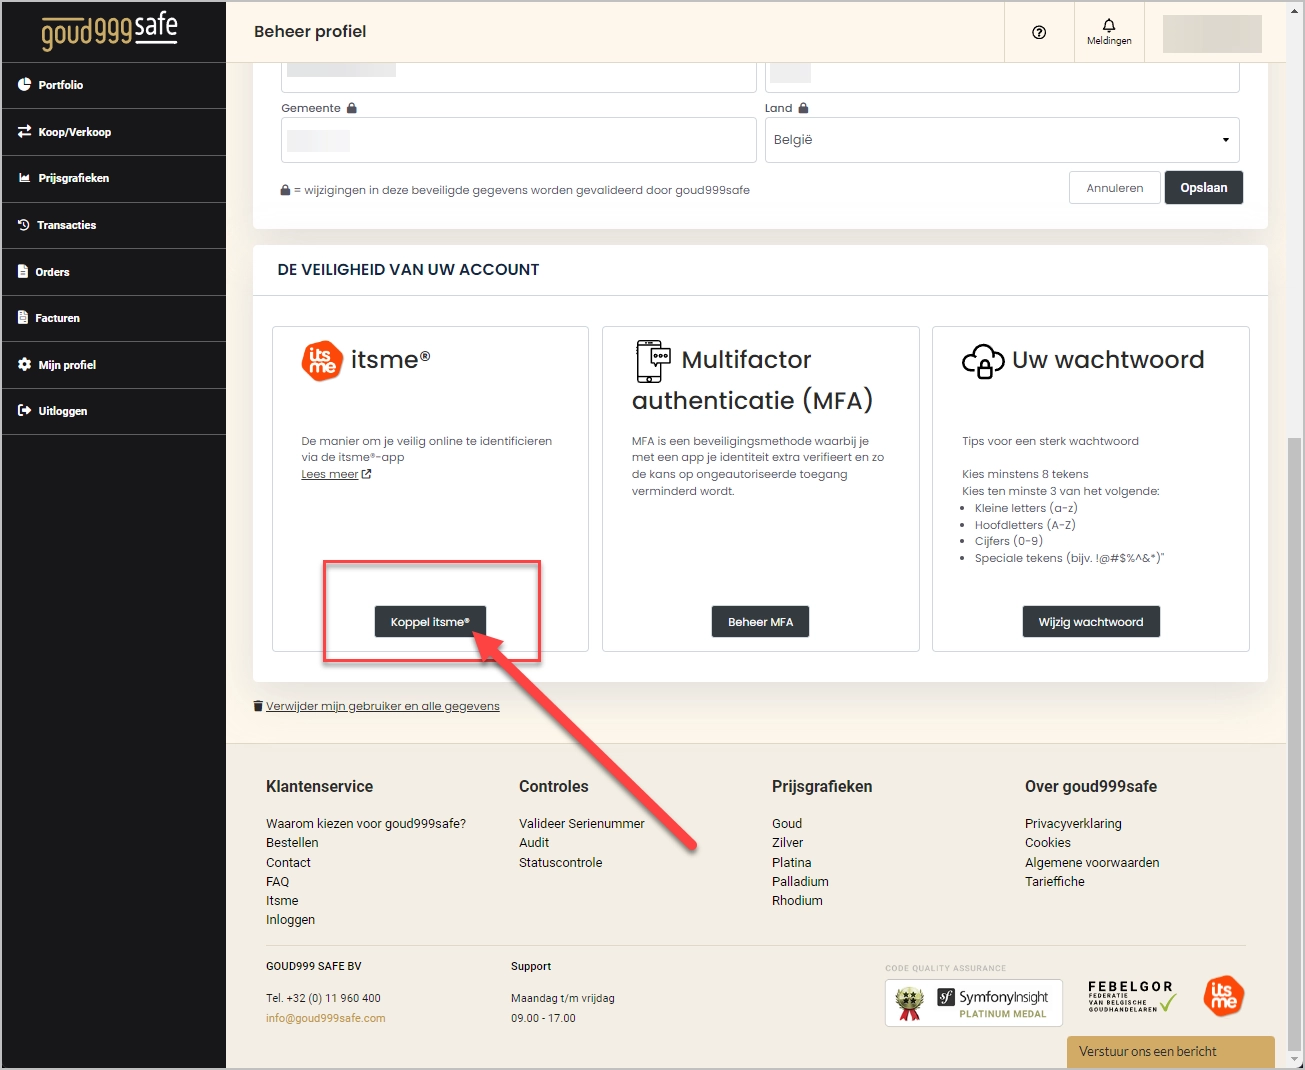Viewport: 1305px width, 1070px height.
Task: Open the Itsme footer link
Action: (282, 901)
